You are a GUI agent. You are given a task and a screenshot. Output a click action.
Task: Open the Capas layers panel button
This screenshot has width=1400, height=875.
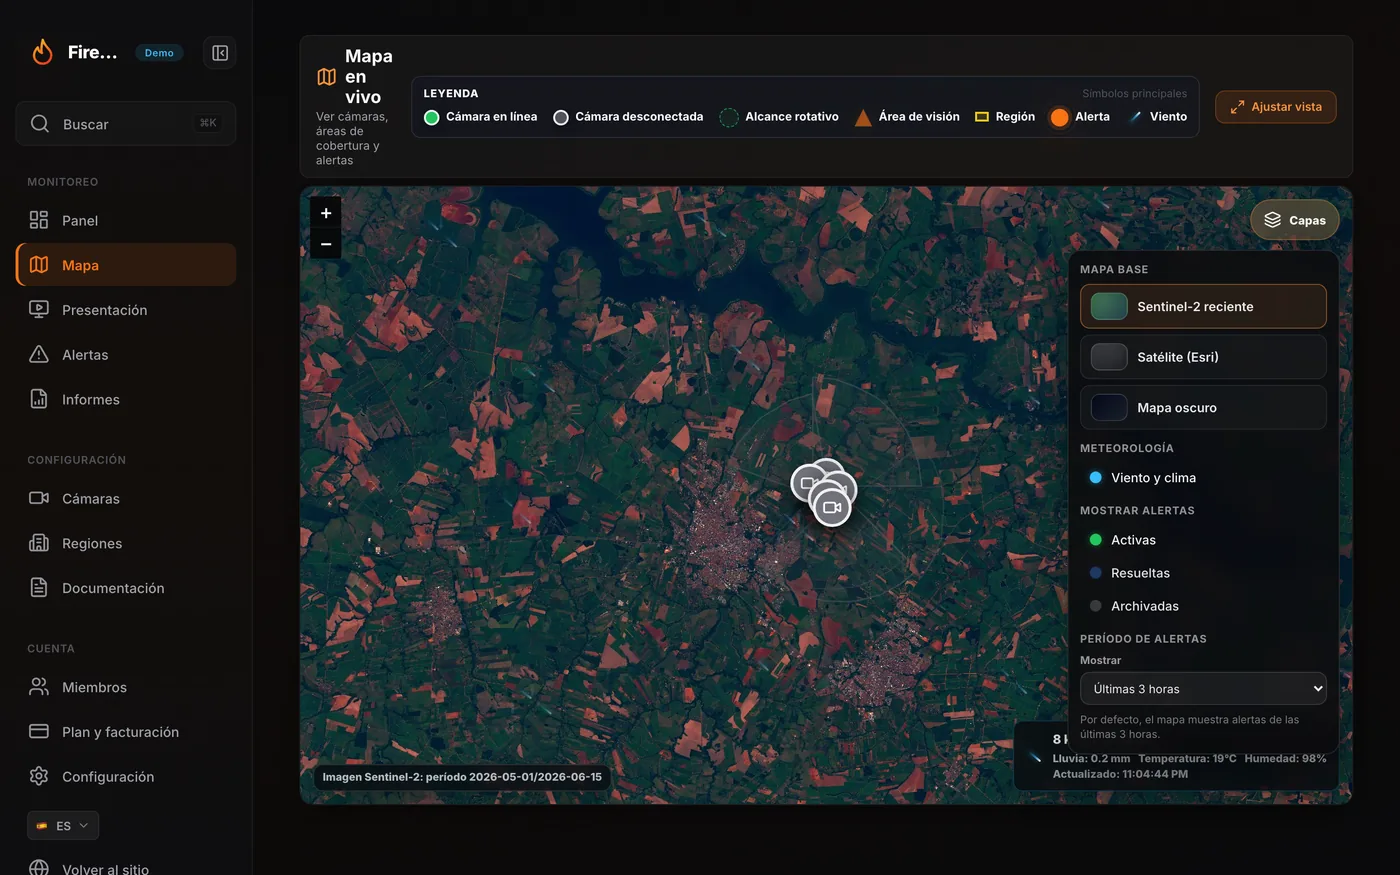click(1295, 220)
